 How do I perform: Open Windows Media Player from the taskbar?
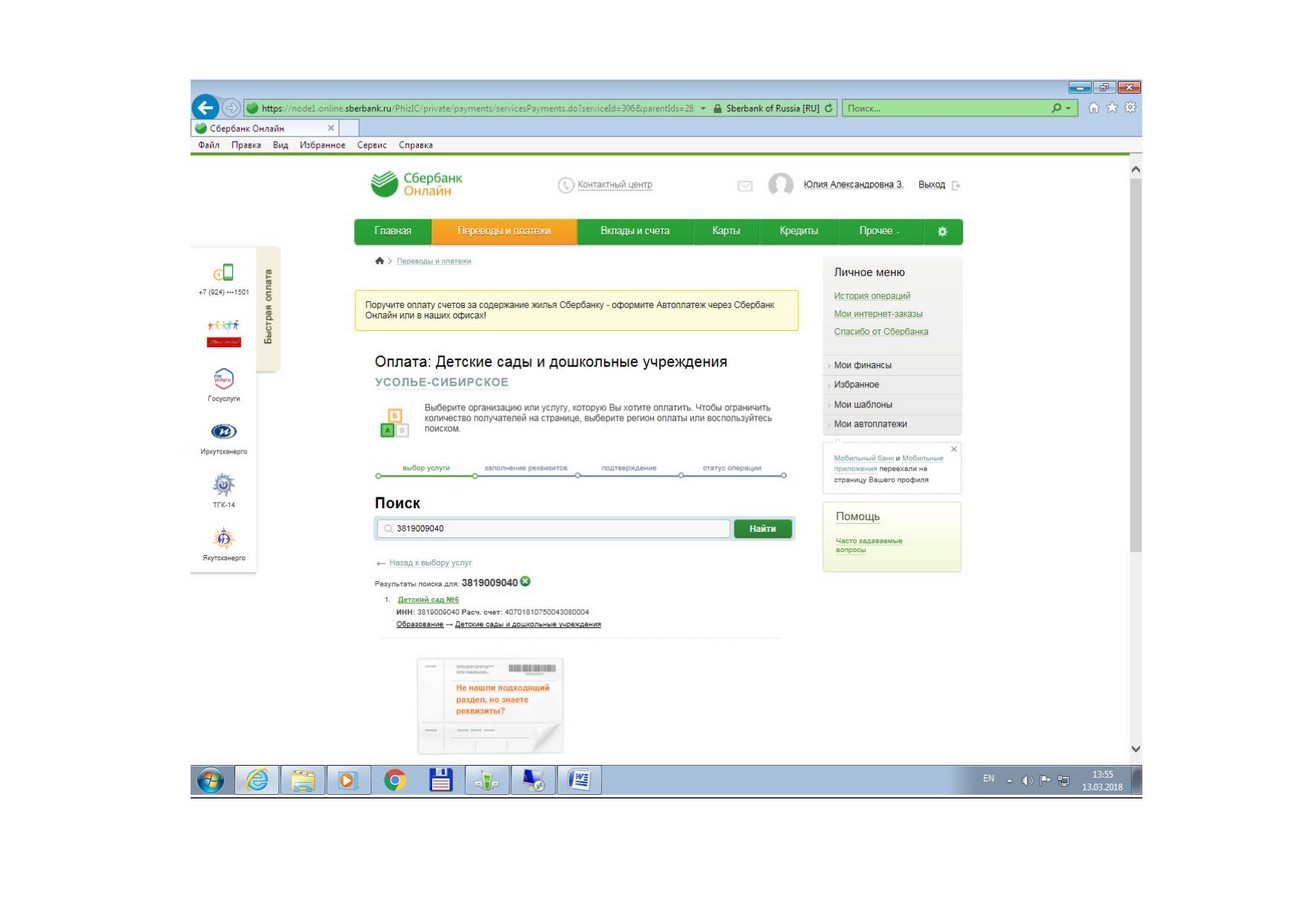[x=348, y=781]
